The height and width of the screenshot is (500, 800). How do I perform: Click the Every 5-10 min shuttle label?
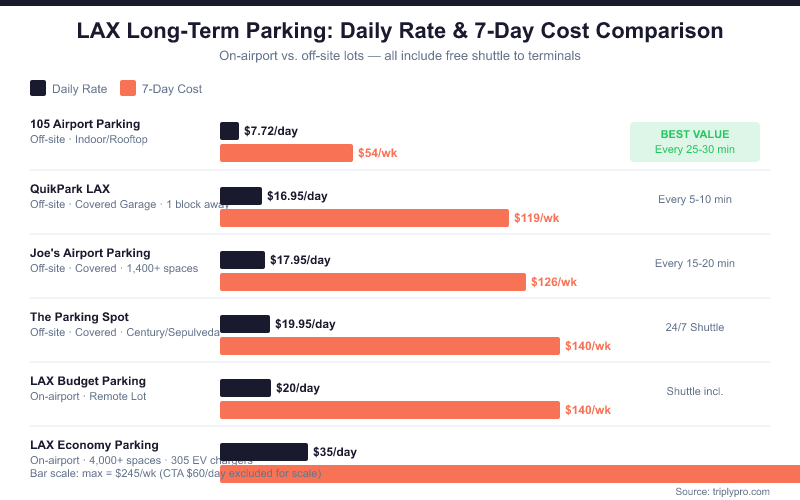coord(695,199)
